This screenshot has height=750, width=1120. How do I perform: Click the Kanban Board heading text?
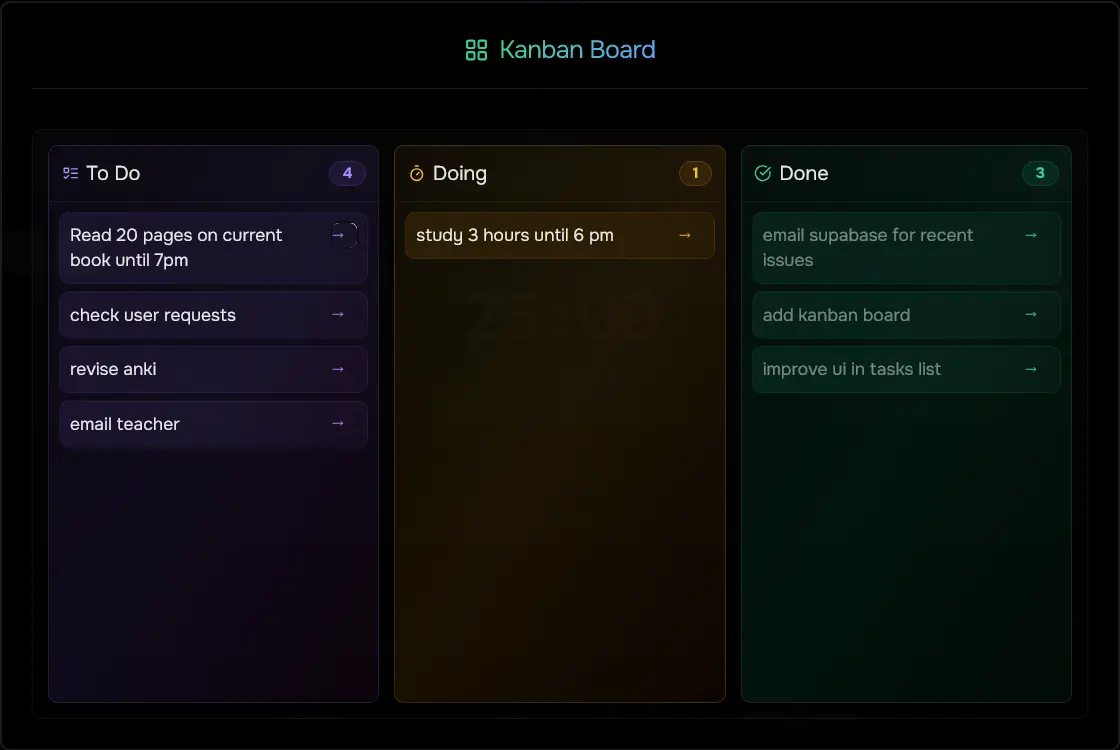[577, 49]
